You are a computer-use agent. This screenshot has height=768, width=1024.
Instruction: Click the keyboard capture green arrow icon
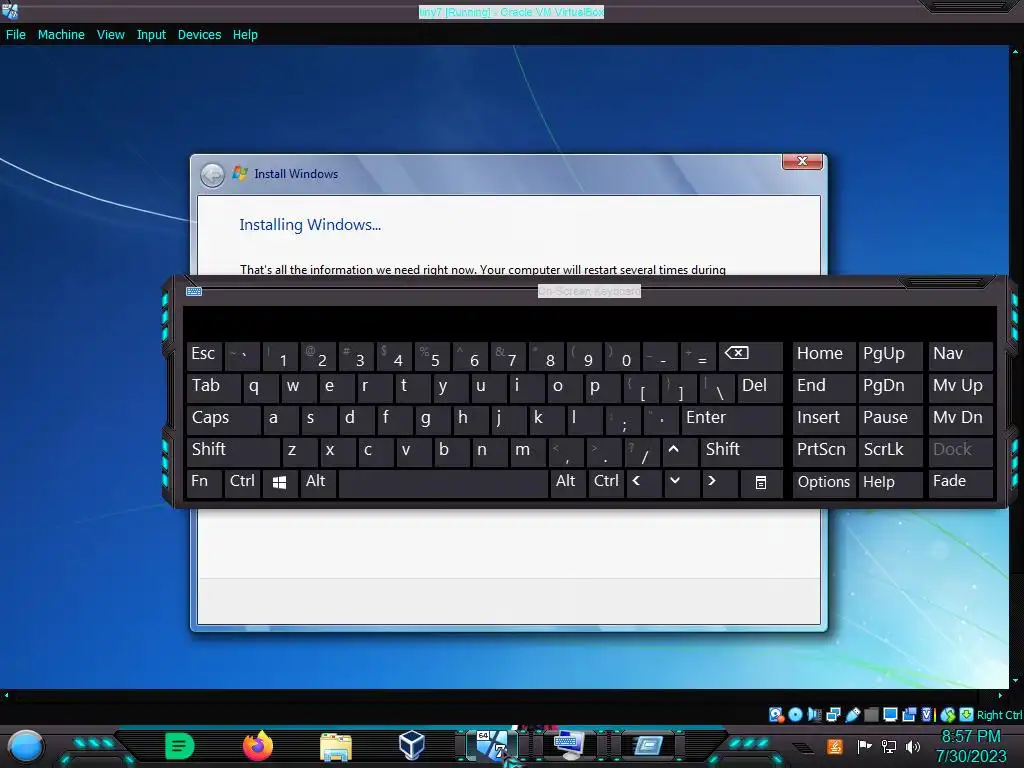point(967,715)
